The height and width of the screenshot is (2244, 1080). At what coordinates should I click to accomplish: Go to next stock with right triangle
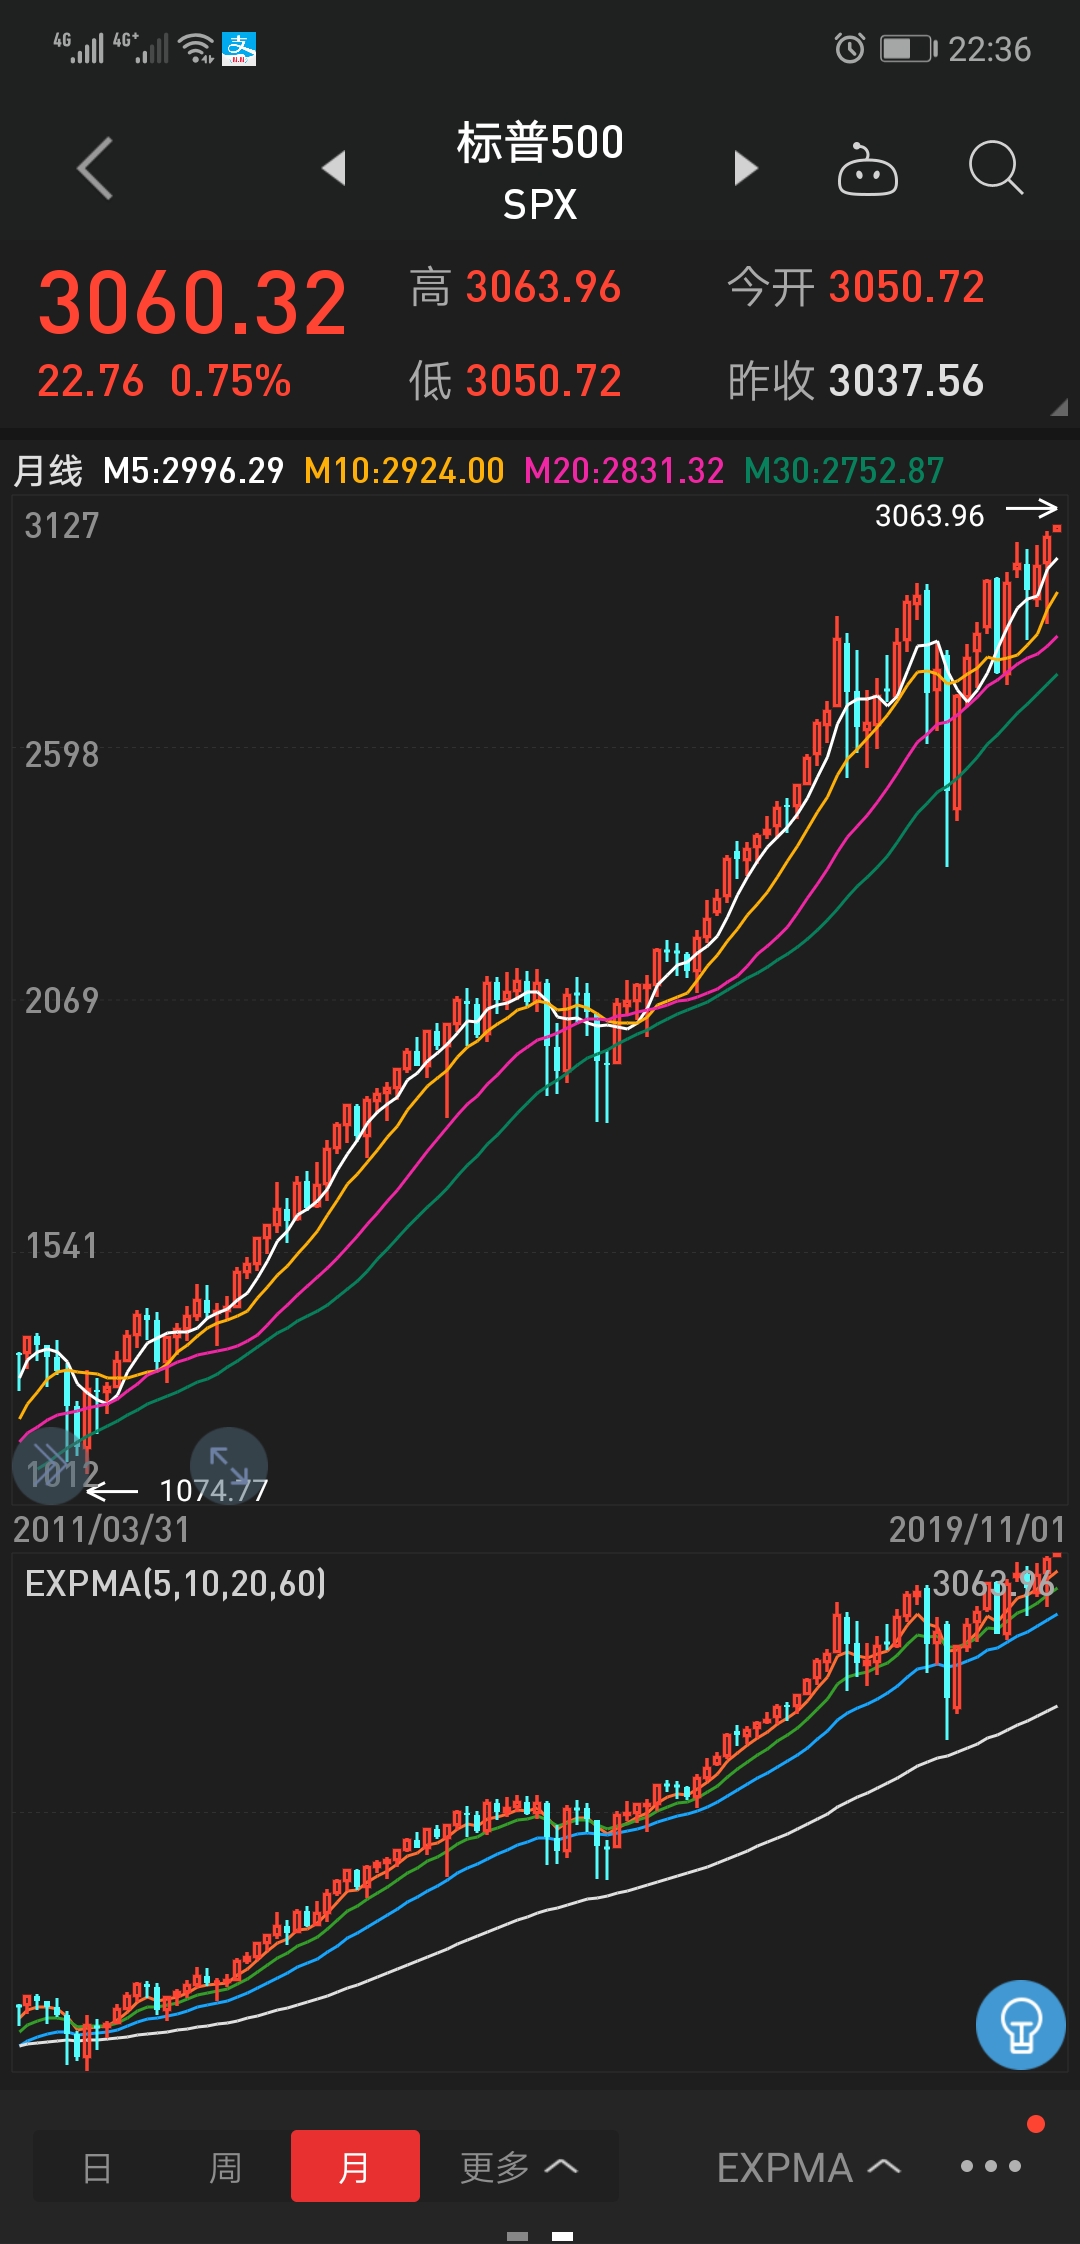tap(745, 168)
